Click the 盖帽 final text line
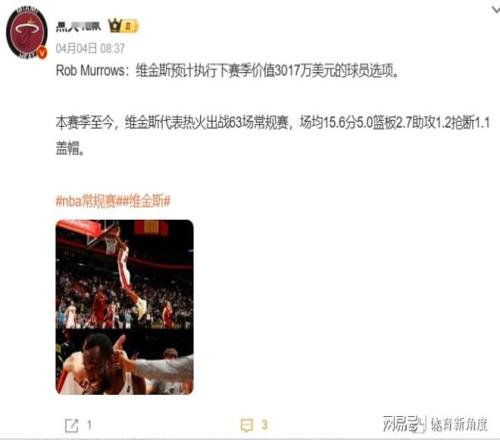Screen dimensions: 500x440 point(70,149)
